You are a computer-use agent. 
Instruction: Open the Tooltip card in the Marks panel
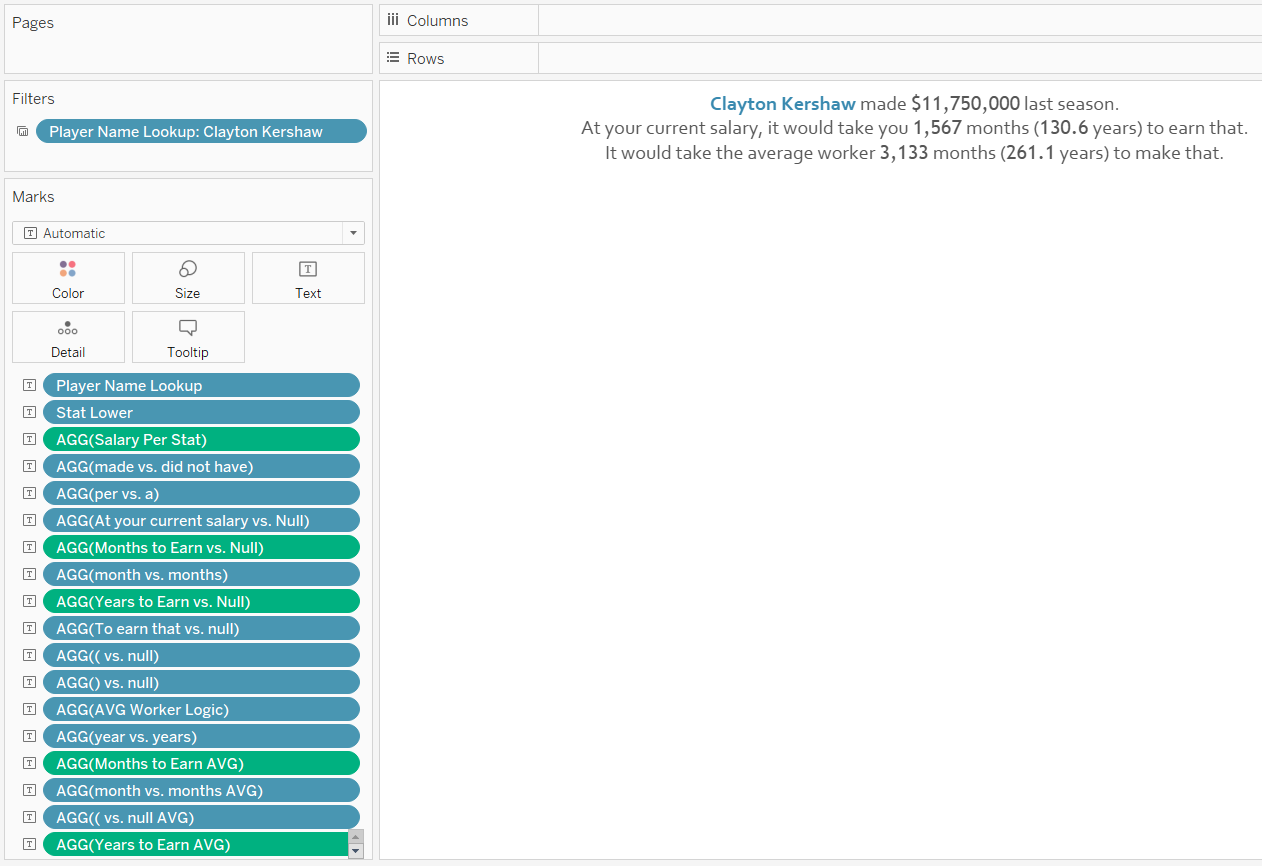click(x=187, y=336)
